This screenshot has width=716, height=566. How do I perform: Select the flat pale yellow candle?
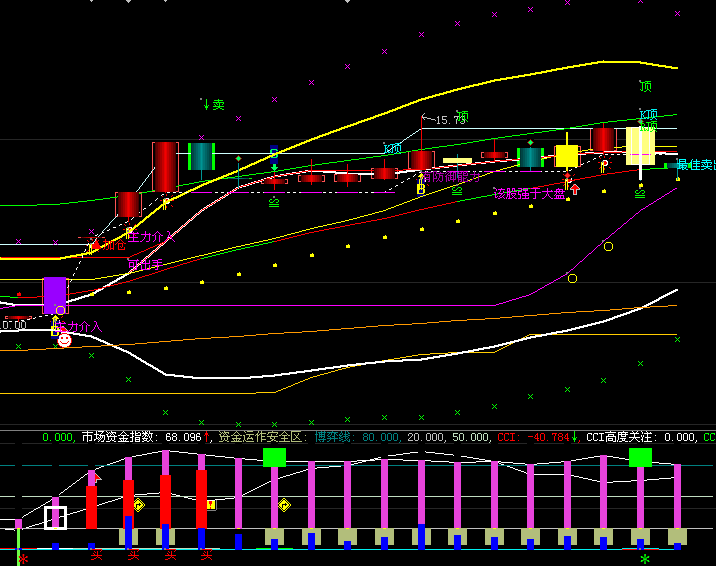458,161
